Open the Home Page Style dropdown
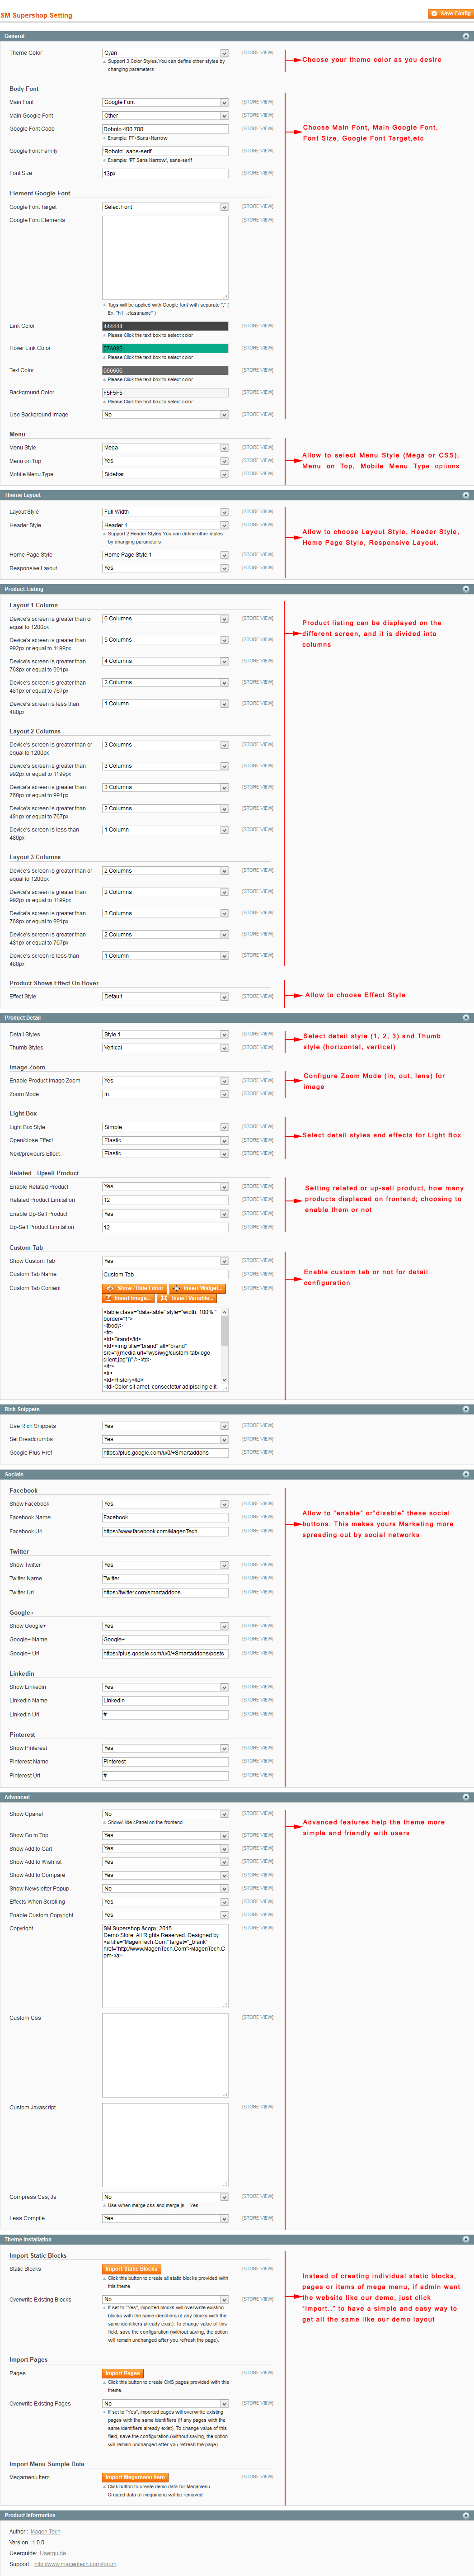 click(x=165, y=555)
